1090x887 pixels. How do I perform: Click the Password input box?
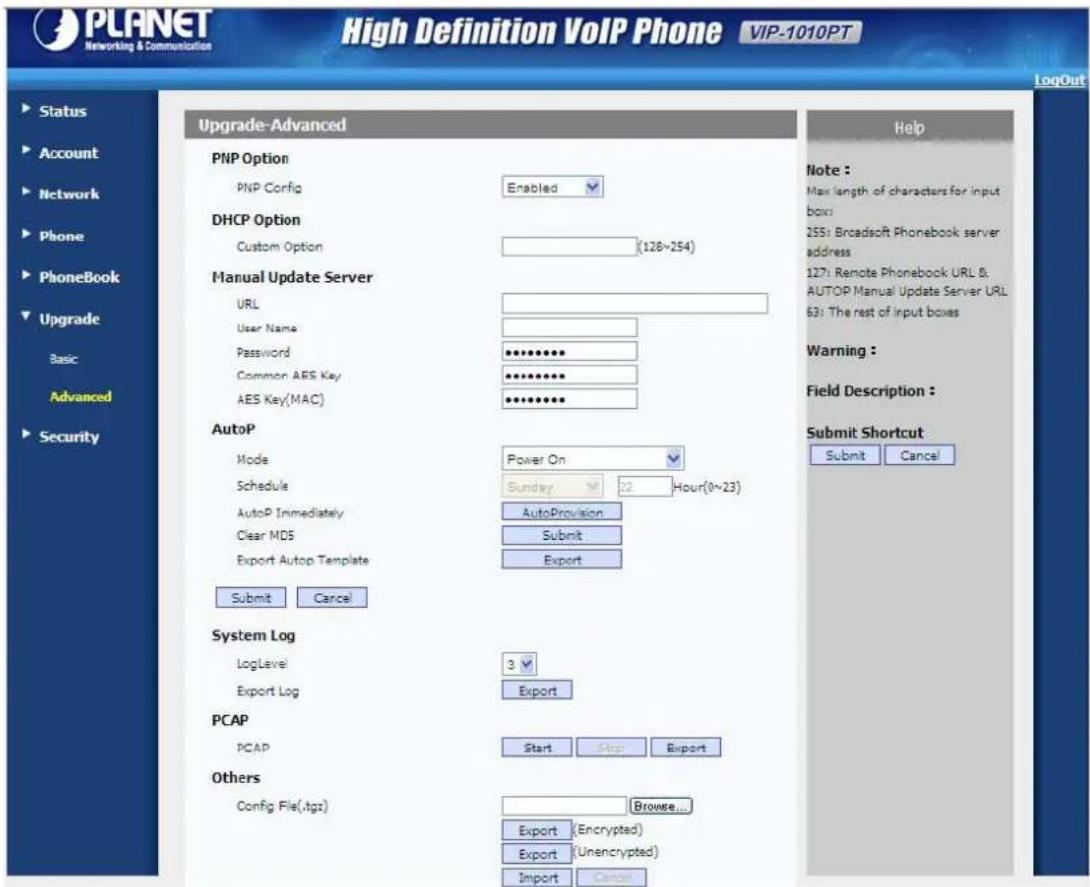pyautogui.click(x=569, y=352)
